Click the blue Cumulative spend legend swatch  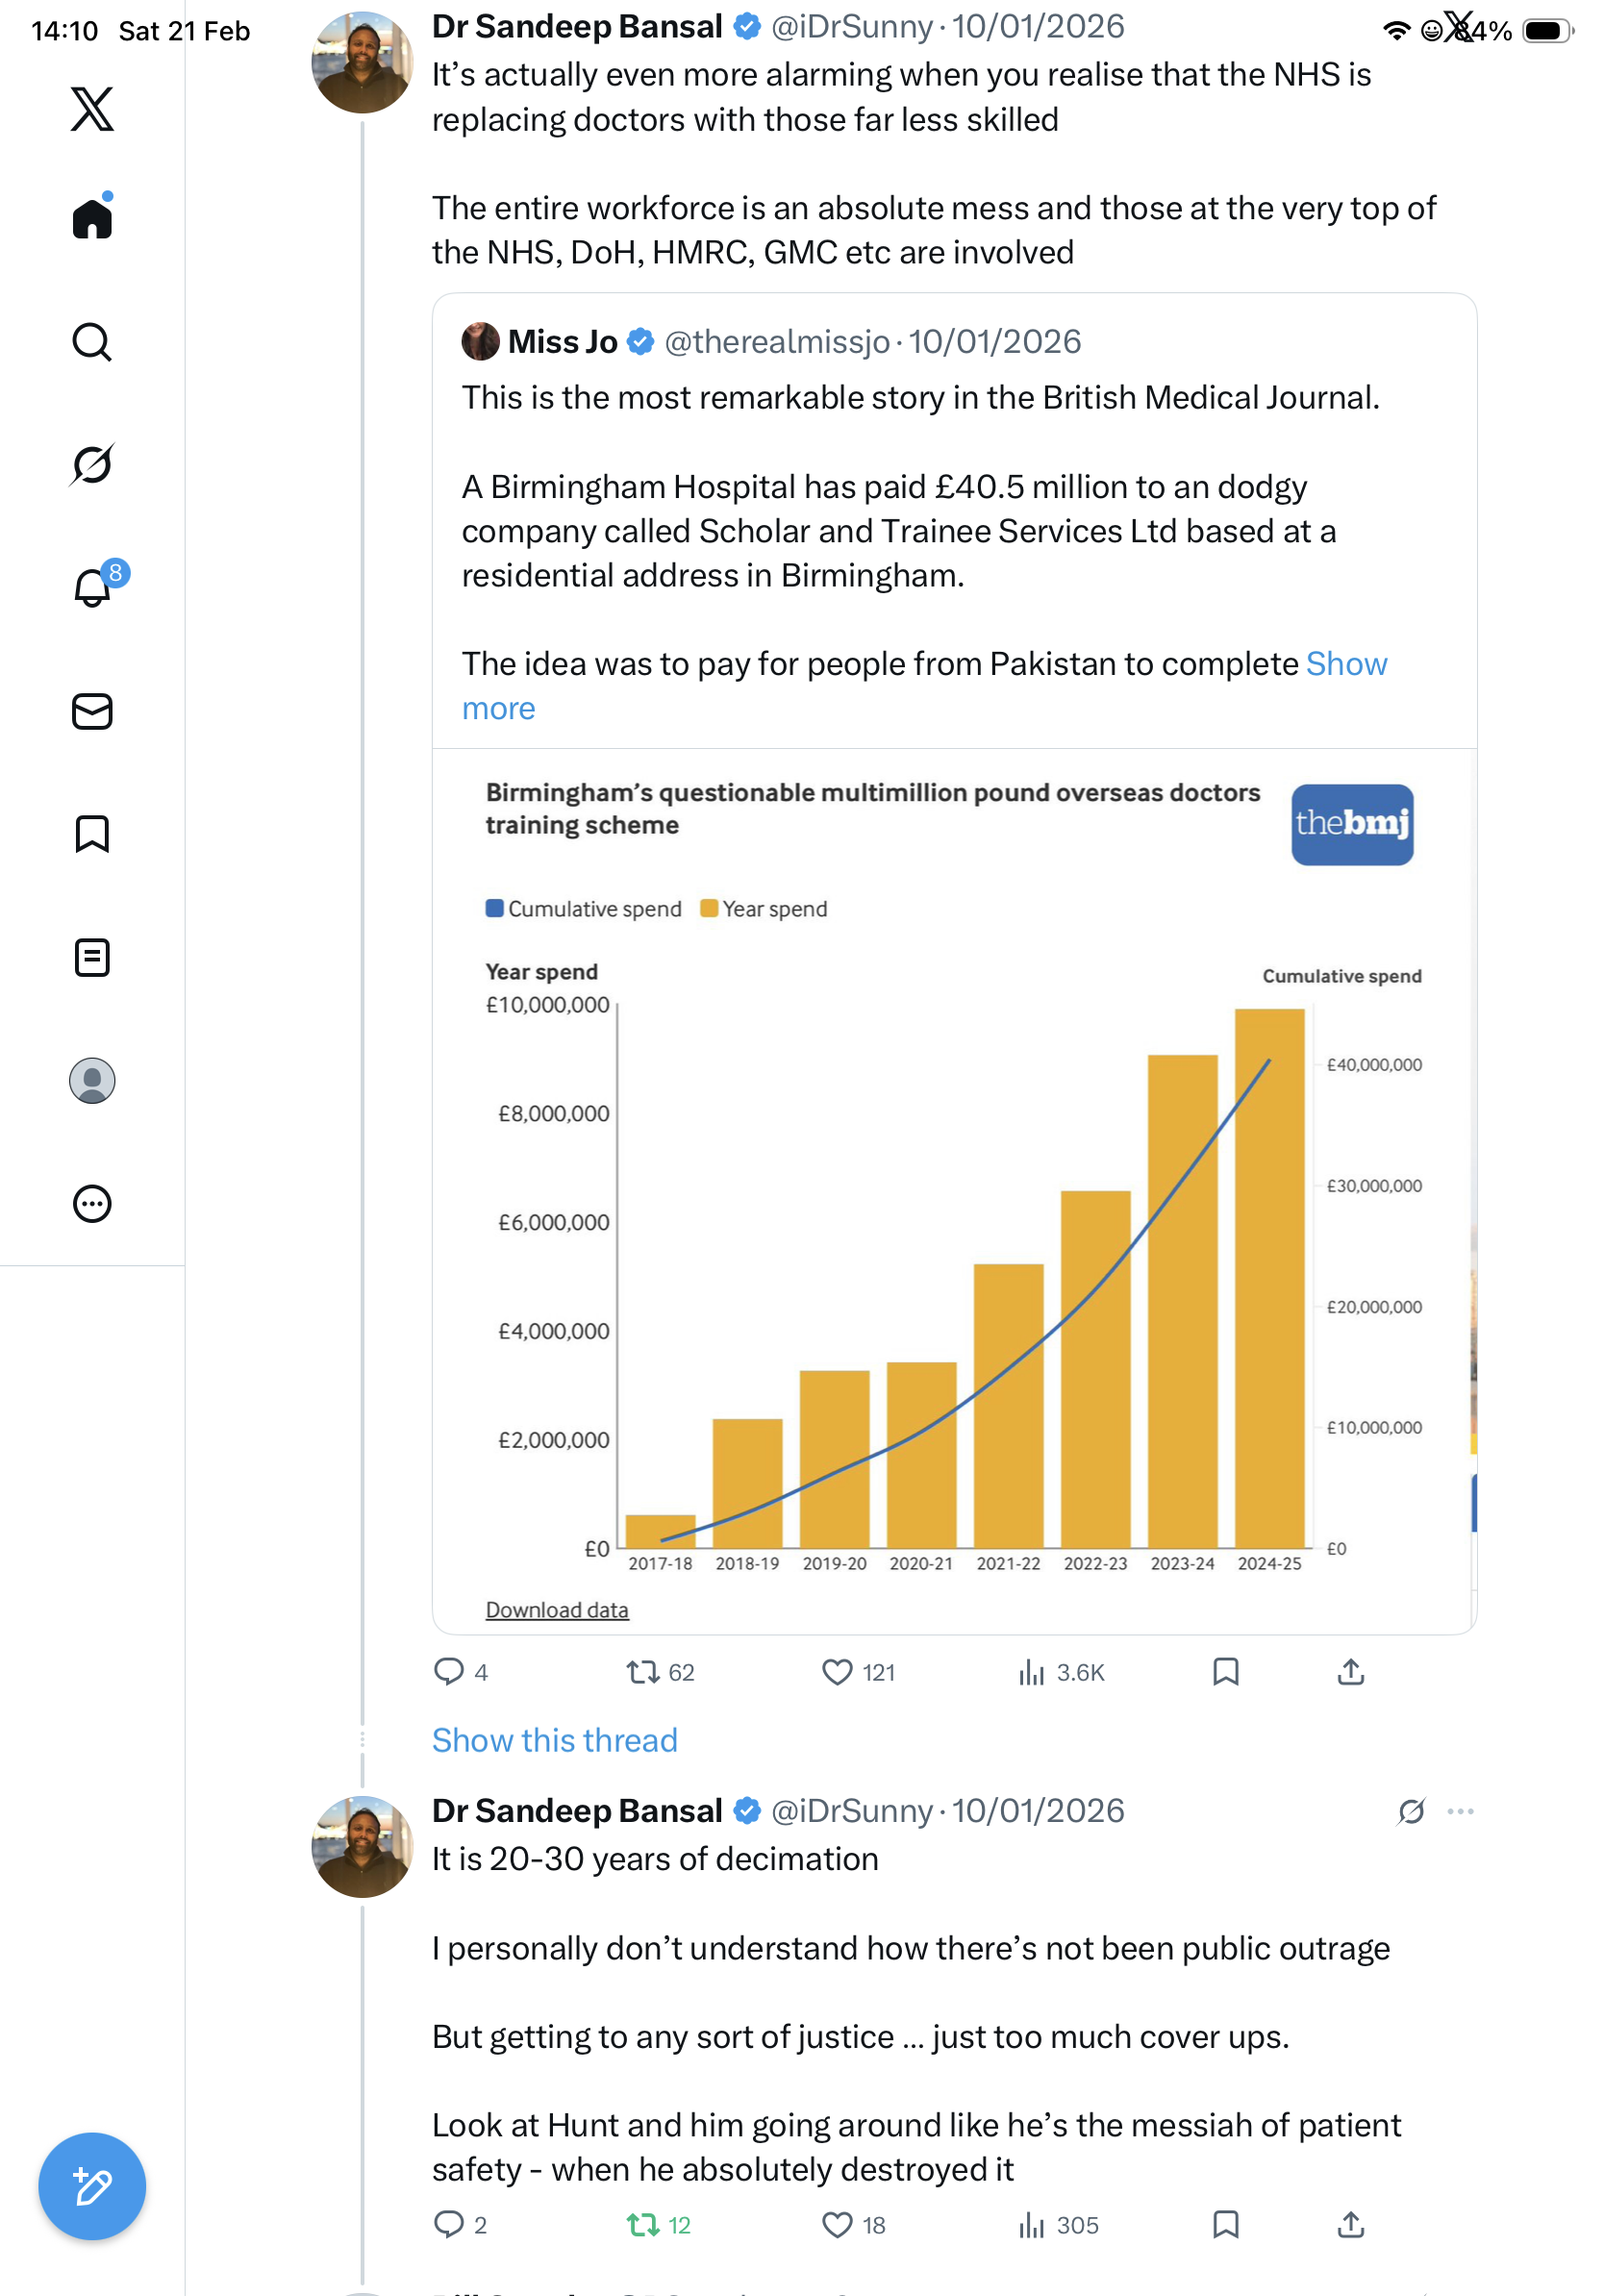[x=494, y=908]
